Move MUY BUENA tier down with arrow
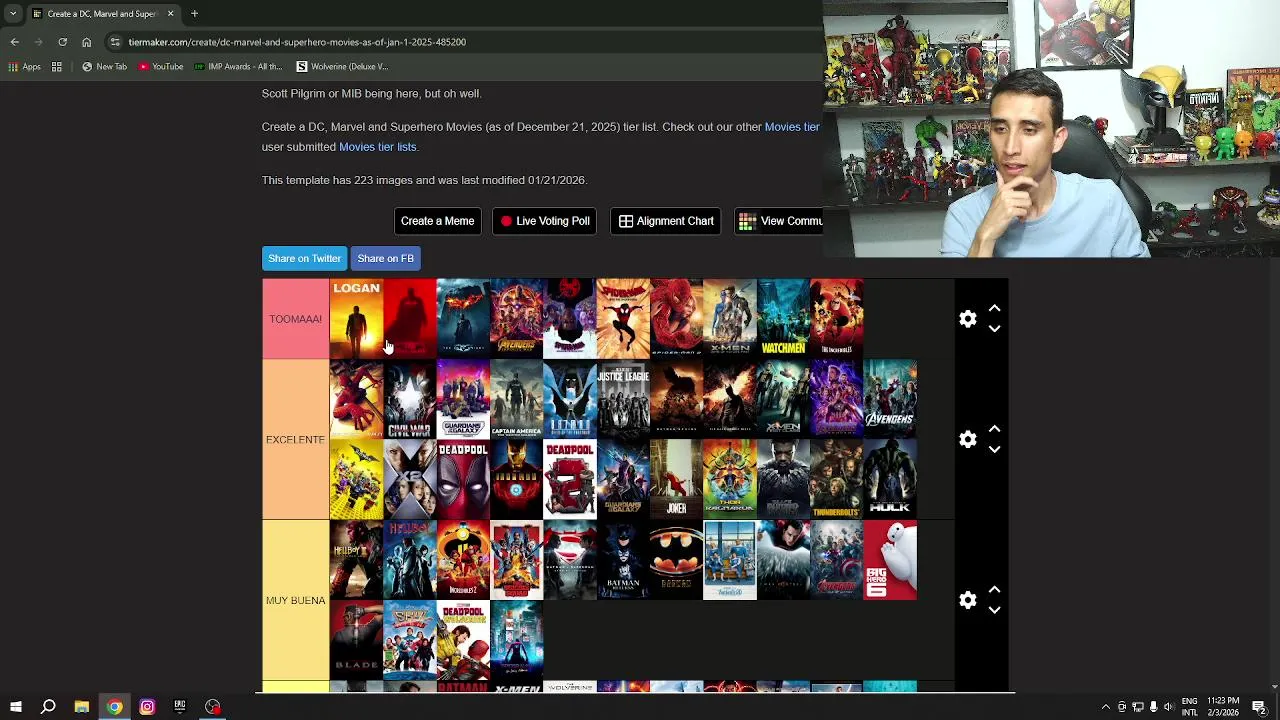This screenshot has height=720, width=1280. [x=994, y=610]
